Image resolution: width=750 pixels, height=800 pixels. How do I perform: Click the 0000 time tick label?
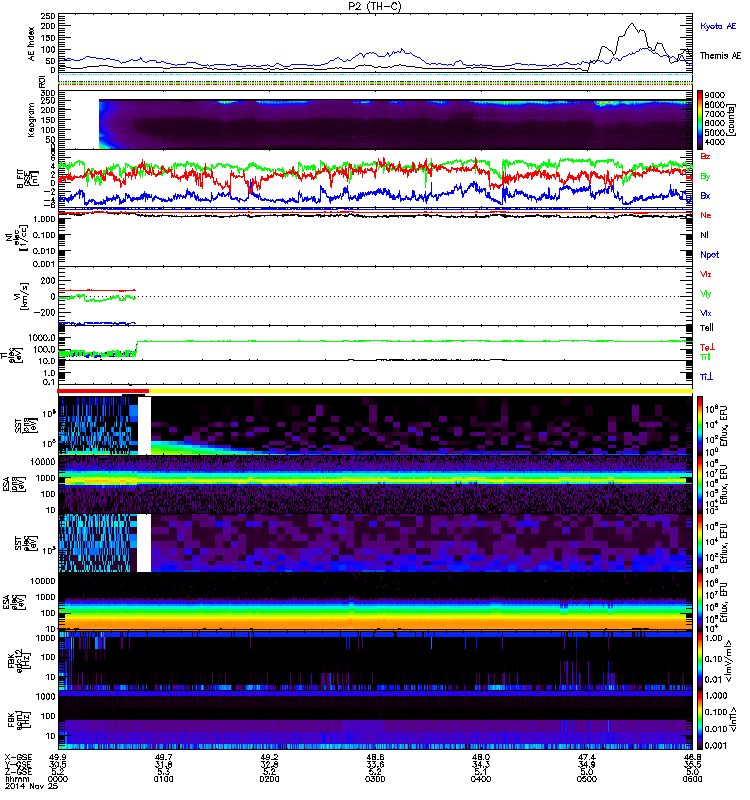click(x=58, y=779)
